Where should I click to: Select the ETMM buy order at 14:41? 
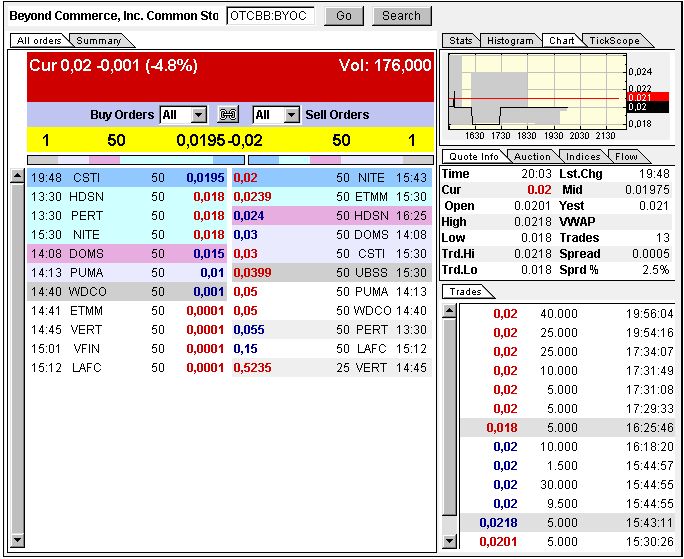click(x=127, y=311)
